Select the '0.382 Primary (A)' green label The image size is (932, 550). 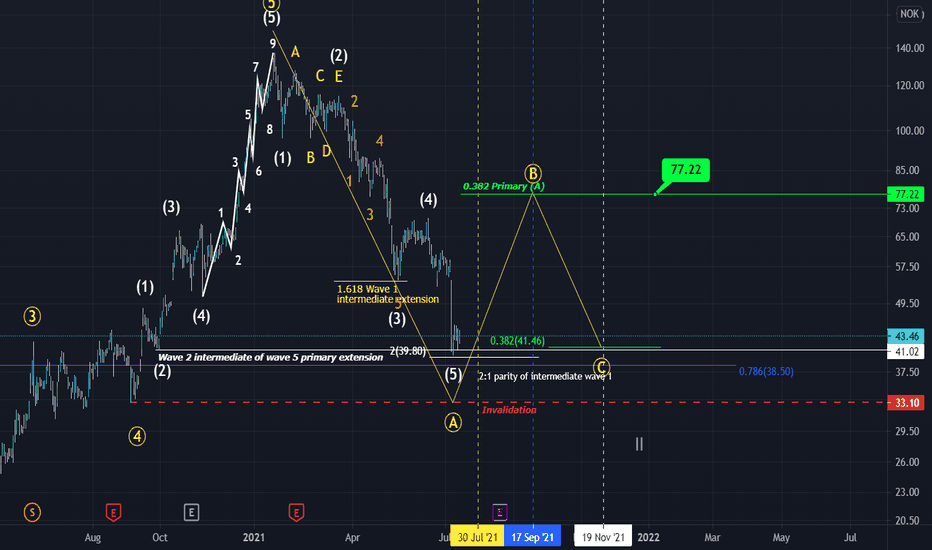pos(503,186)
